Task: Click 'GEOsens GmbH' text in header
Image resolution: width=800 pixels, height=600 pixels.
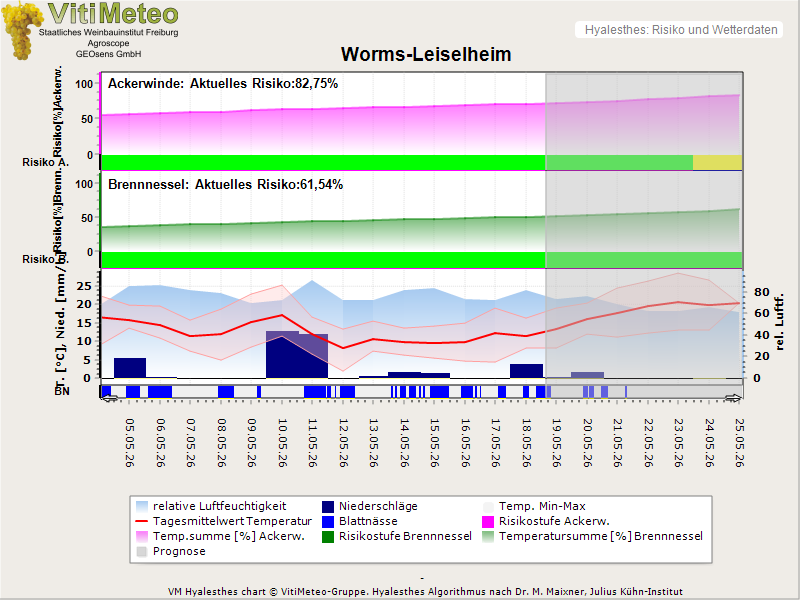Action: 108,54
